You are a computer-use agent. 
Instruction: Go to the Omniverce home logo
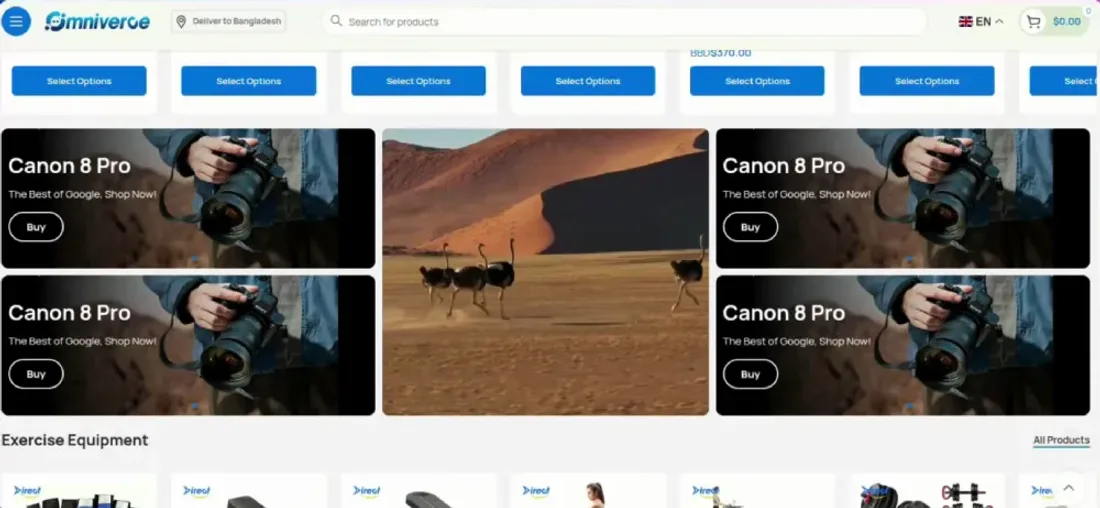coord(97,22)
